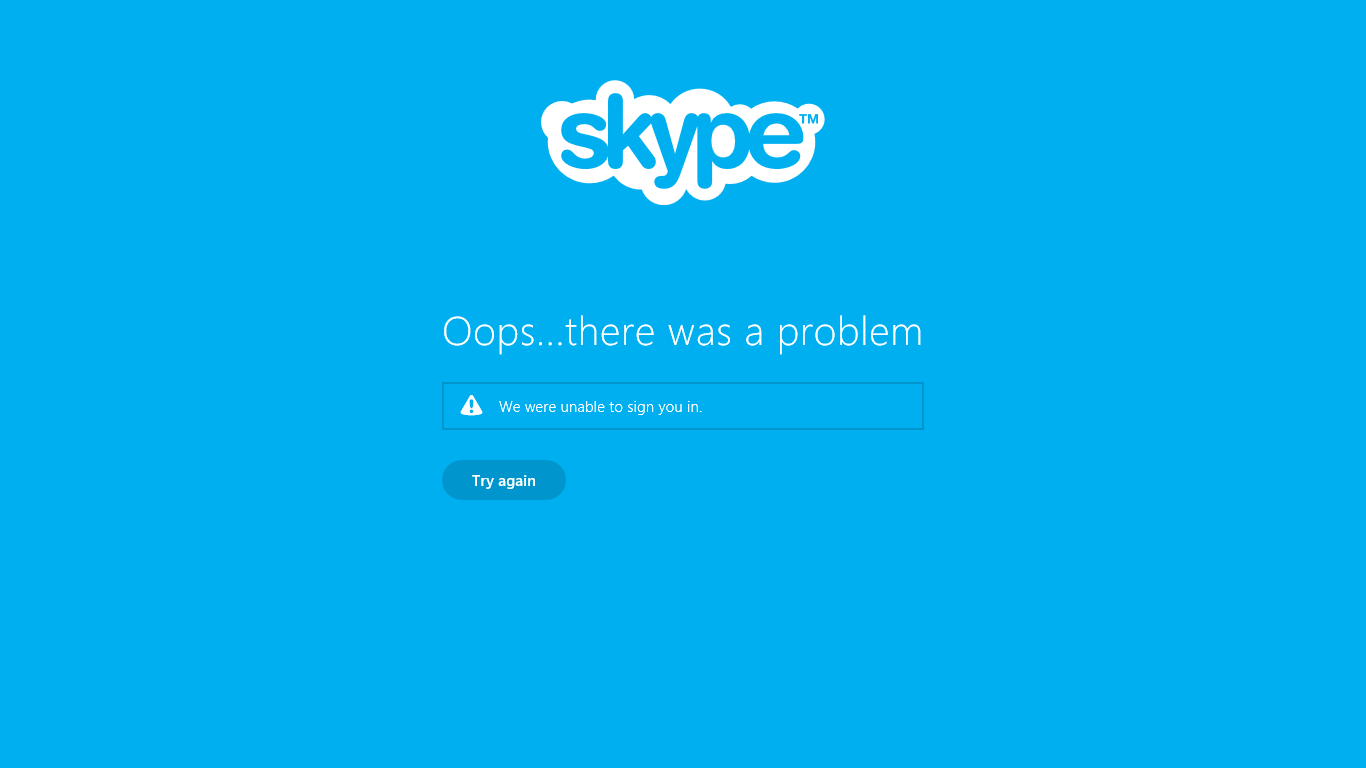Click the word 'was' in the heading
The height and width of the screenshot is (768, 1366).
[x=699, y=334]
